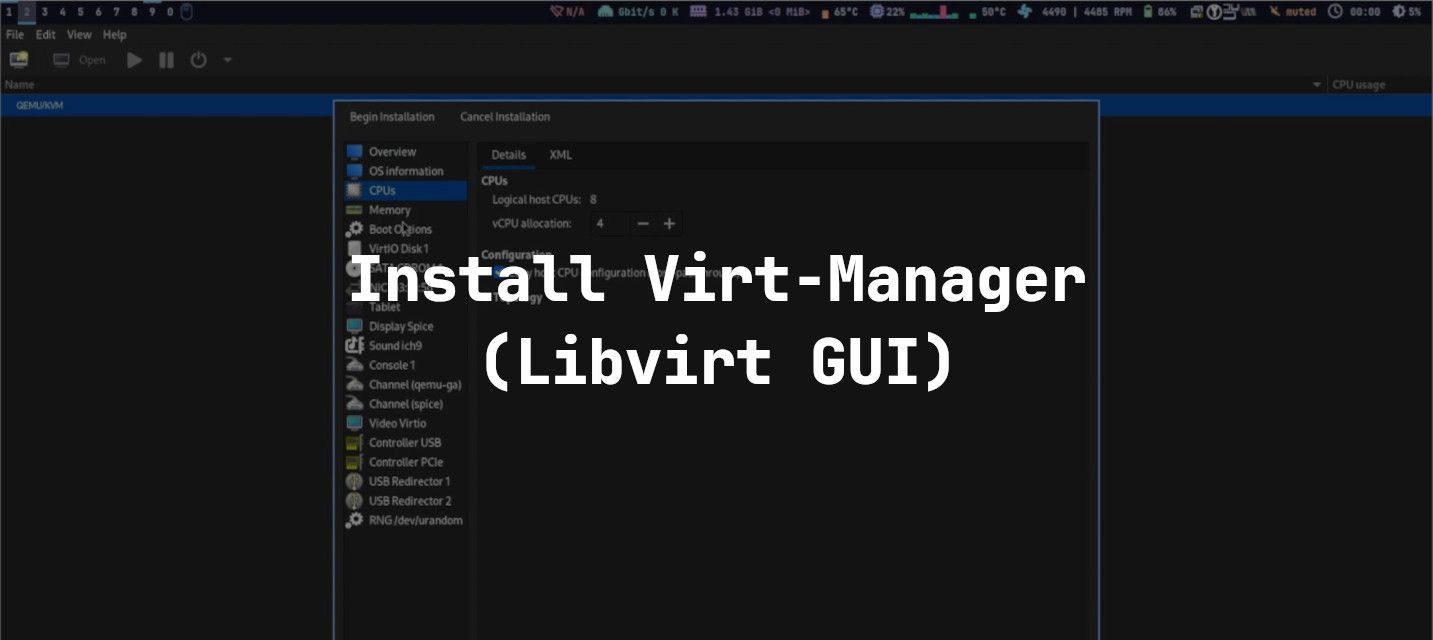
Task: Click Cancel Installation
Action: point(504,117)
